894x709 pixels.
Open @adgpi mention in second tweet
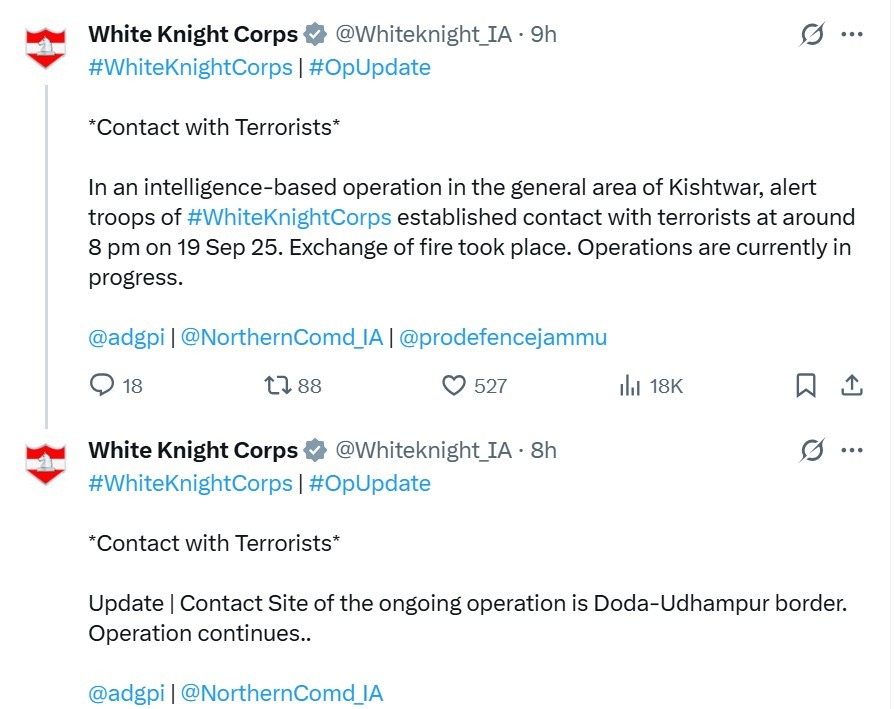126,693
